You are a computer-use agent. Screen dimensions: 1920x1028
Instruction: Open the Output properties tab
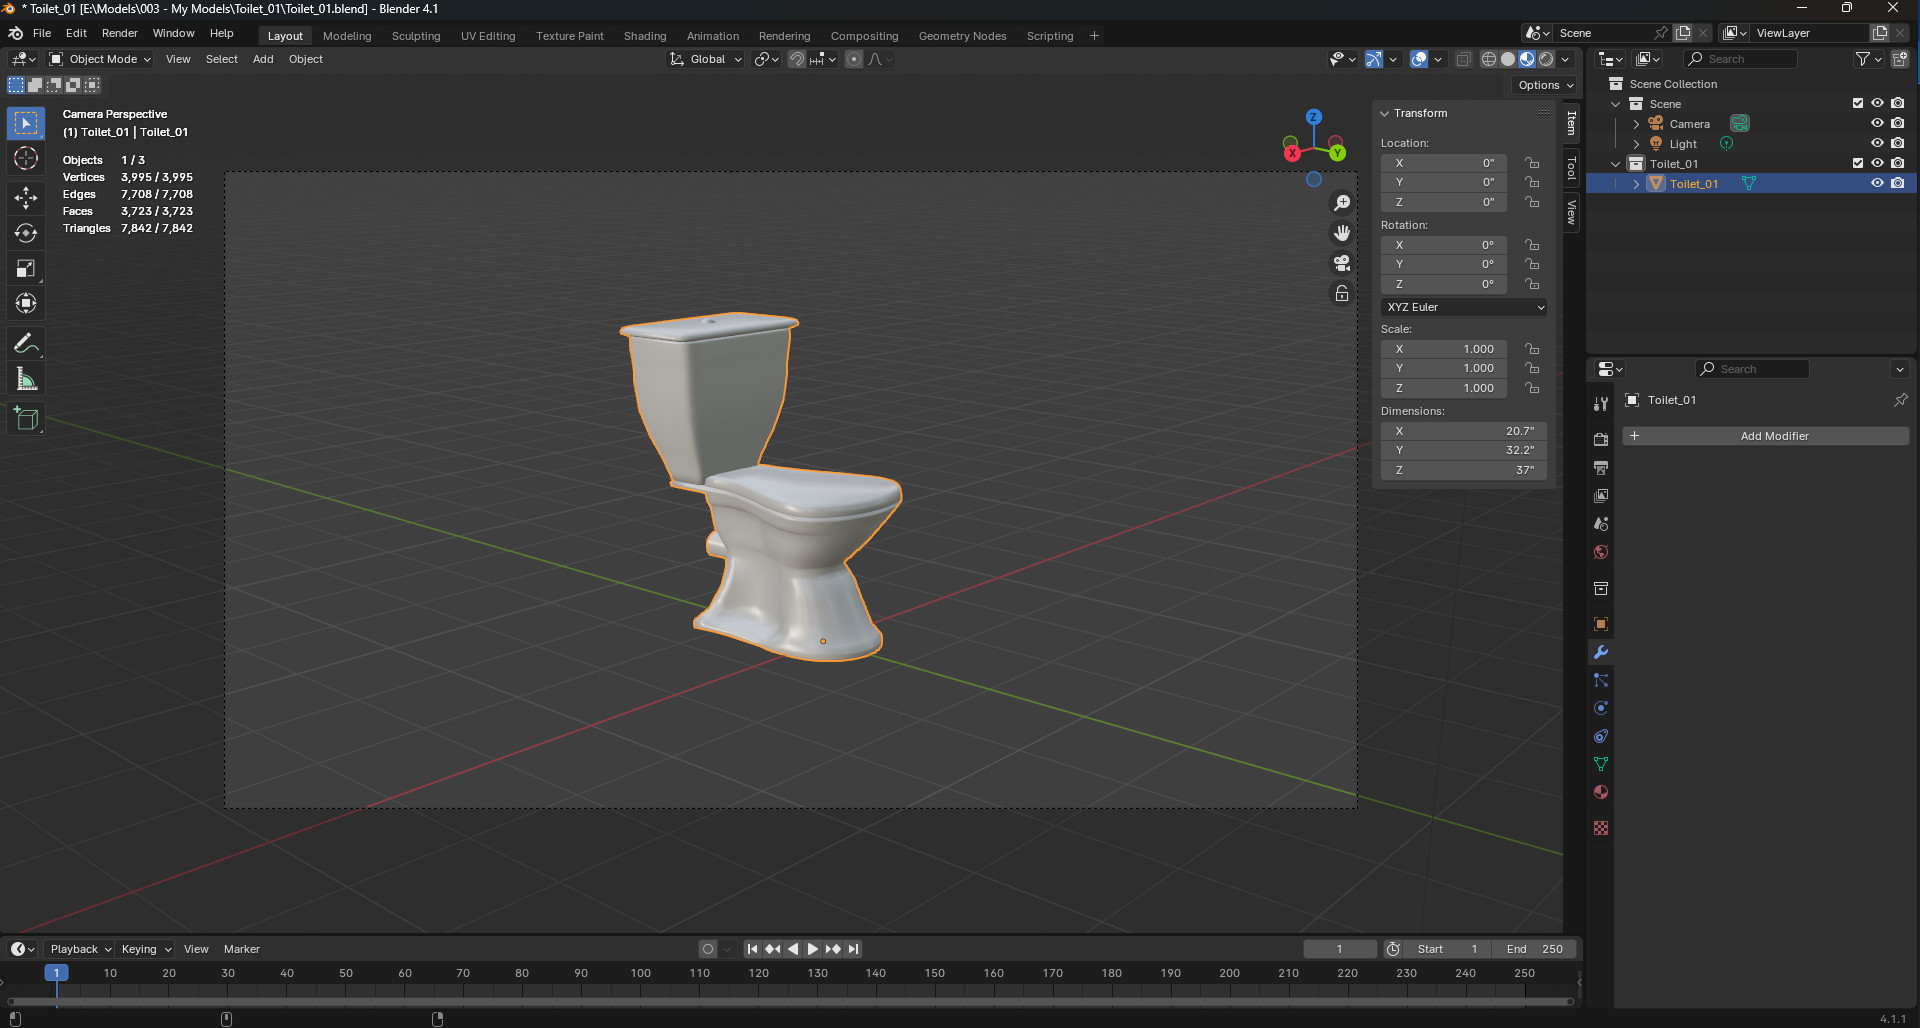[x=1601, y=467]
